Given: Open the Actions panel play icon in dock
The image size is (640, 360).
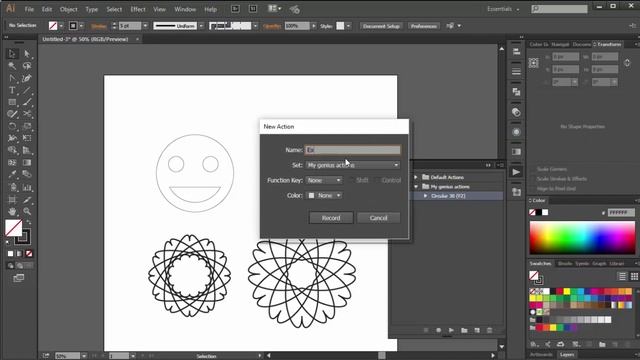Looking at the screenshot, I should [x=516, y=172].
